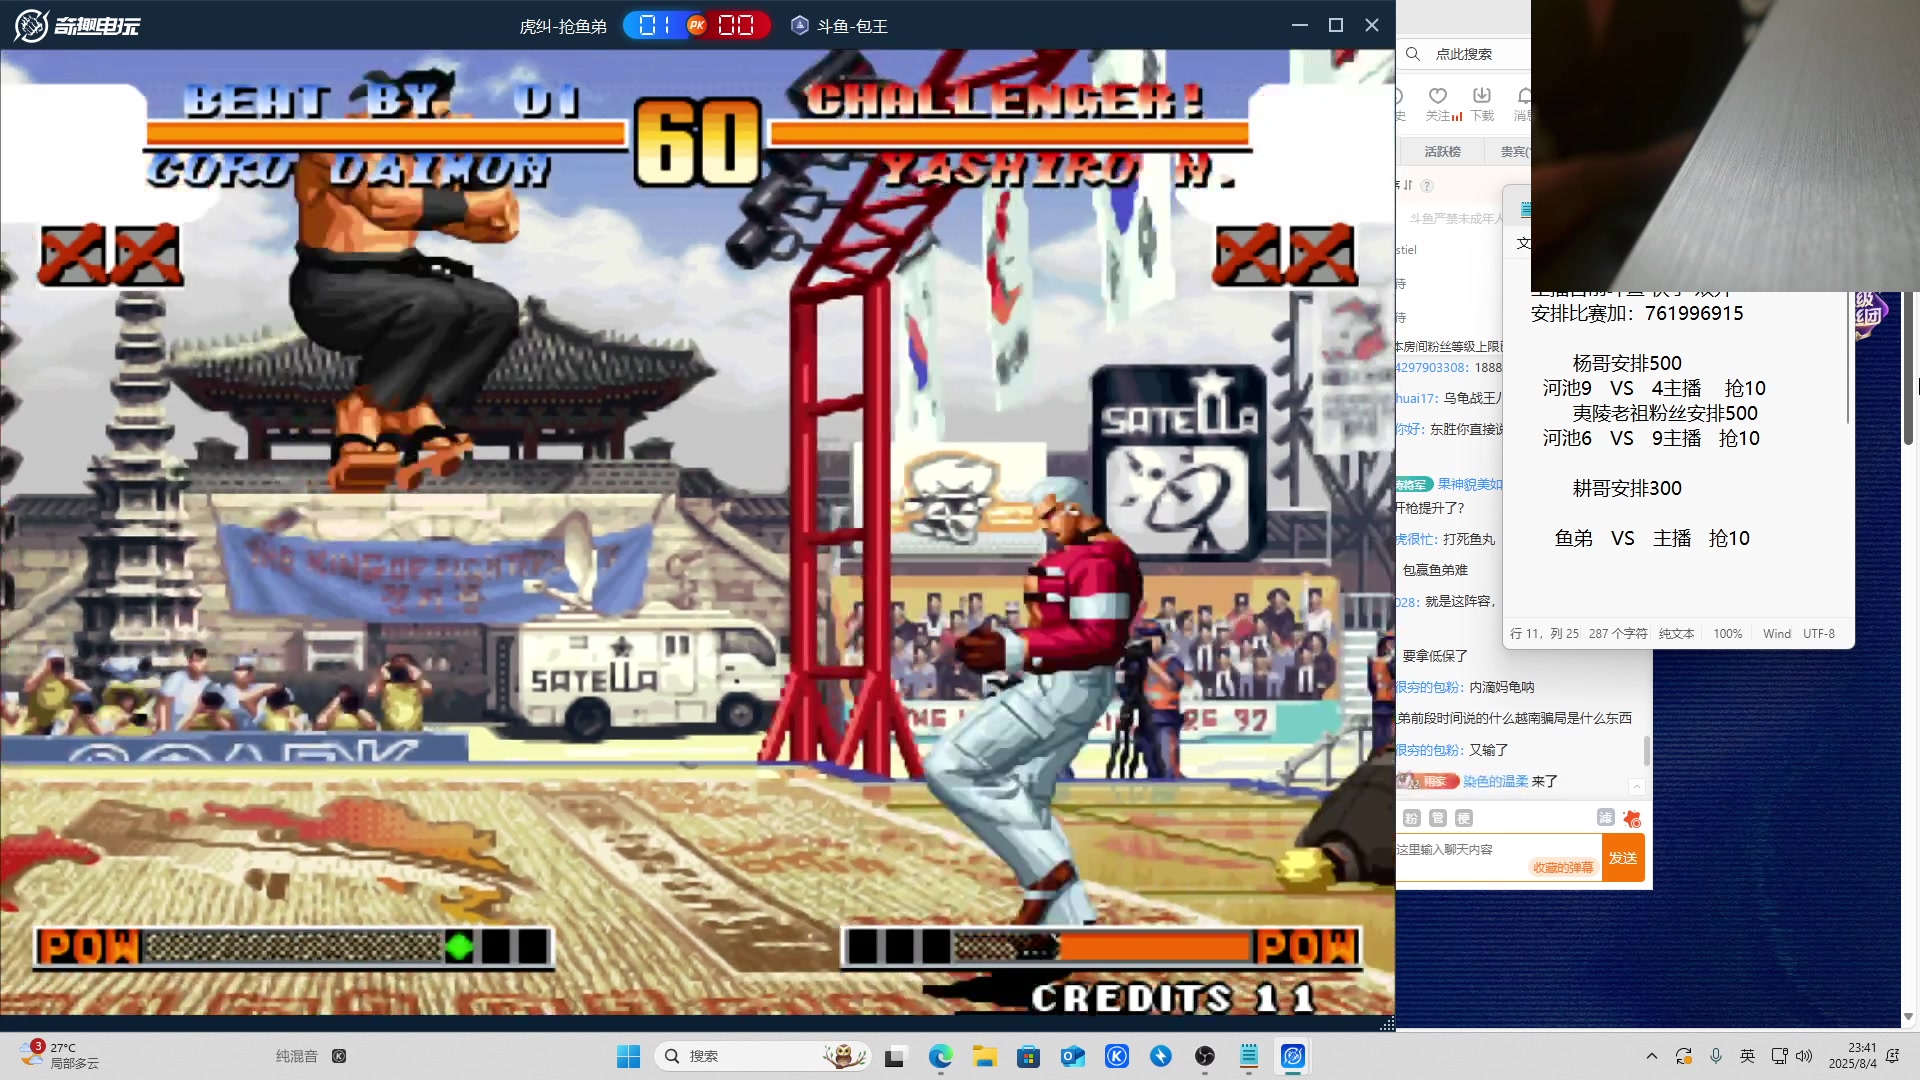Click the 梗 chat filter icon

(1463, 818)
